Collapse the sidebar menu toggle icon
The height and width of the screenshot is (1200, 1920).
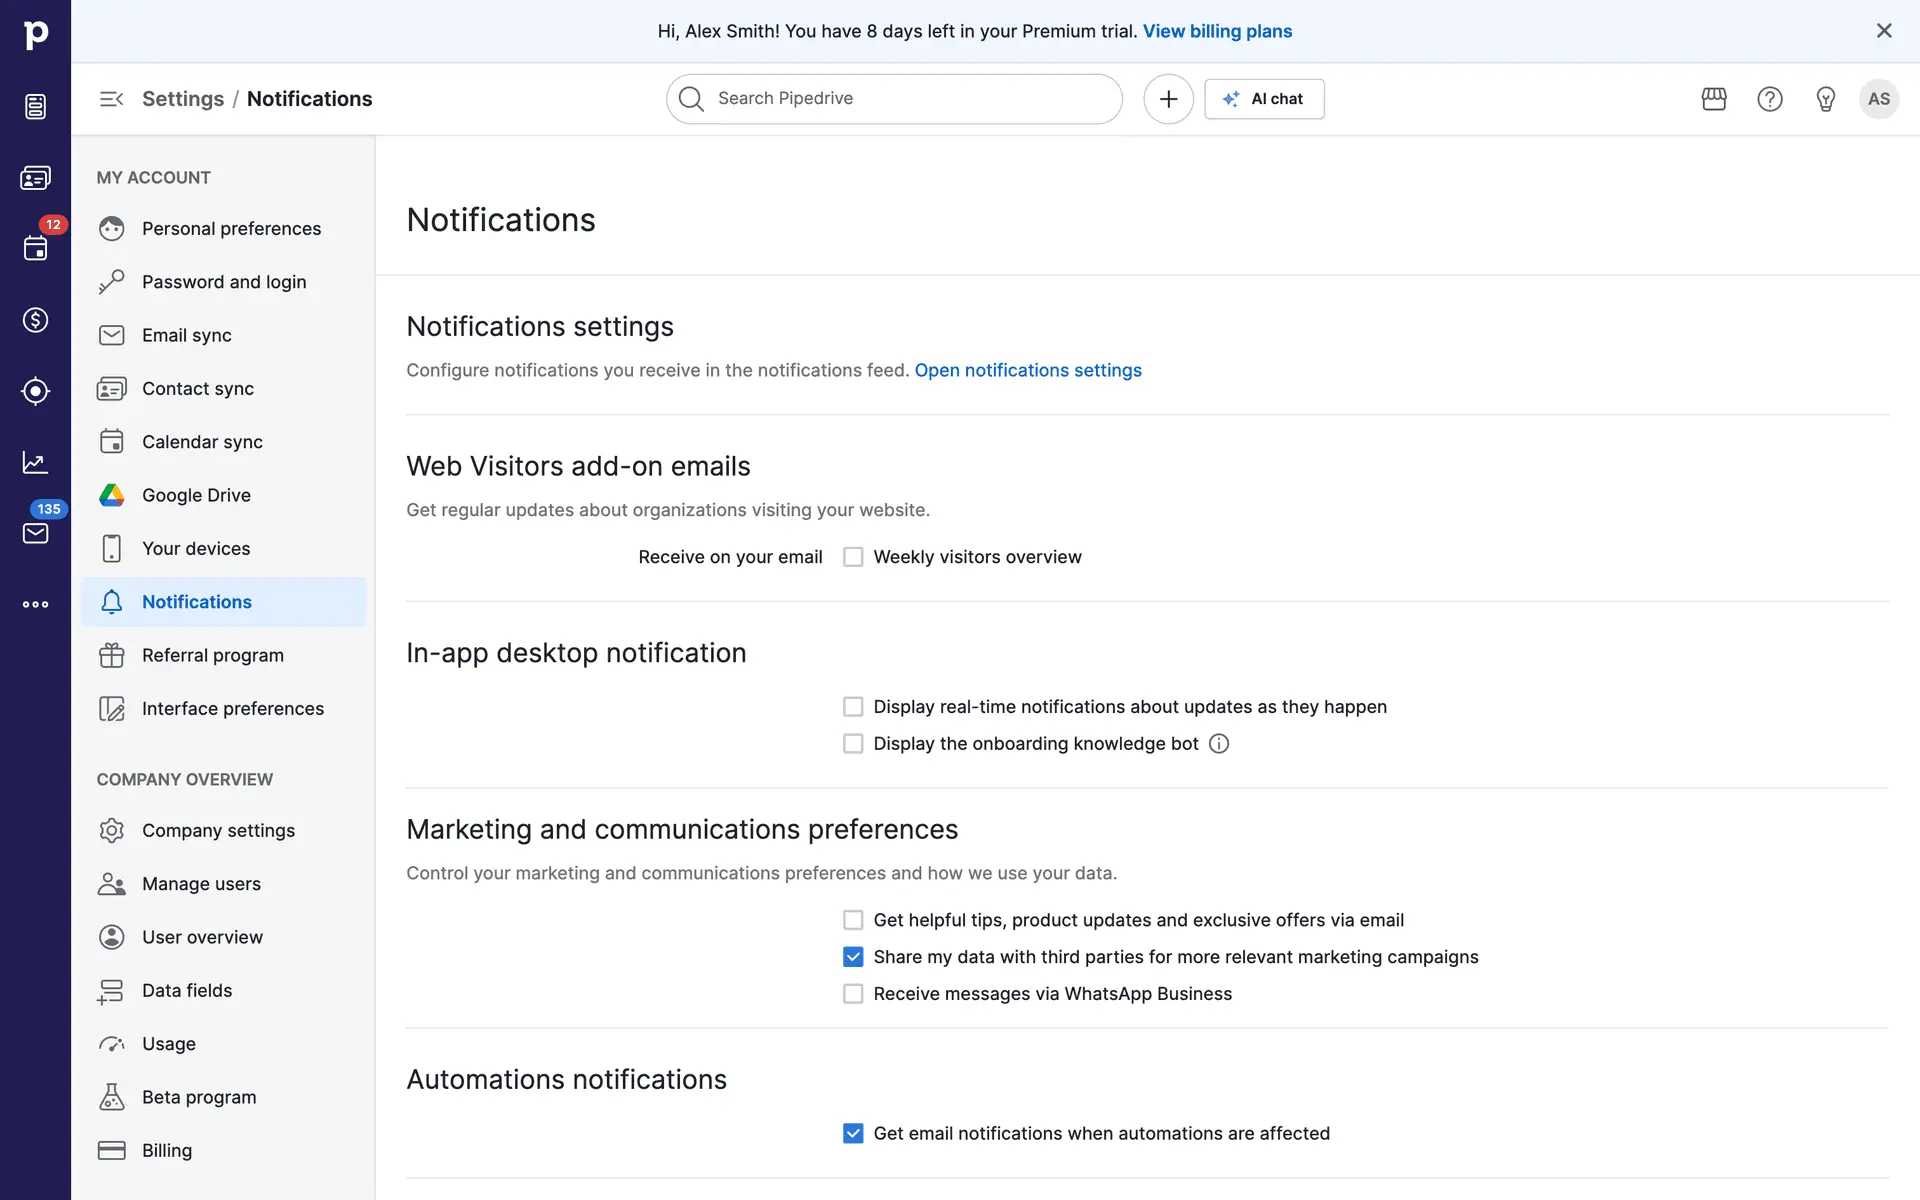(x=111, y=99)
